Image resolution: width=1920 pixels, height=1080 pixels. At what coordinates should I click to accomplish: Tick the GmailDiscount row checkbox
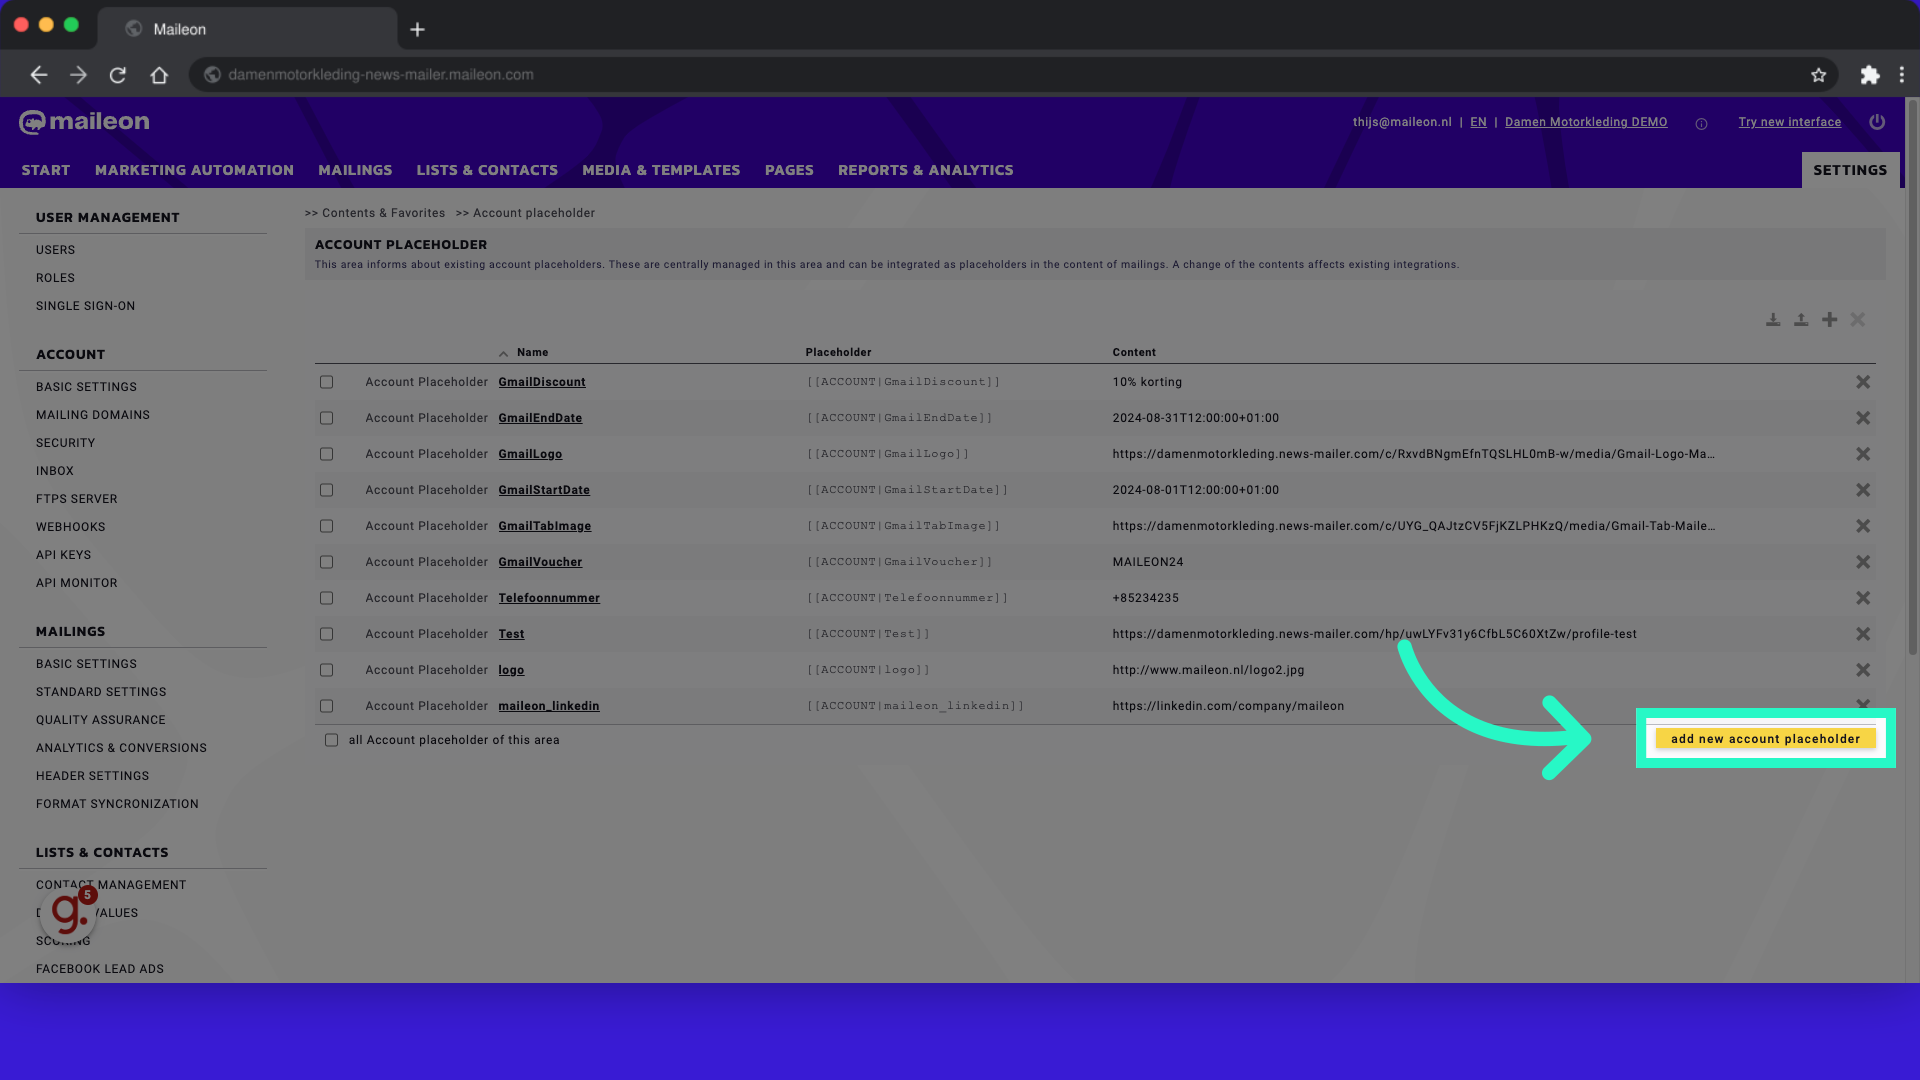[326, 382]
